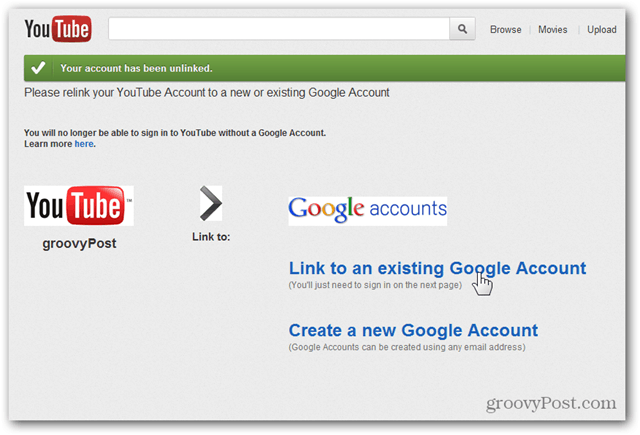Click the YouTube logo in the header
Viewport: 640px width, 435px height.
(58, 29)
